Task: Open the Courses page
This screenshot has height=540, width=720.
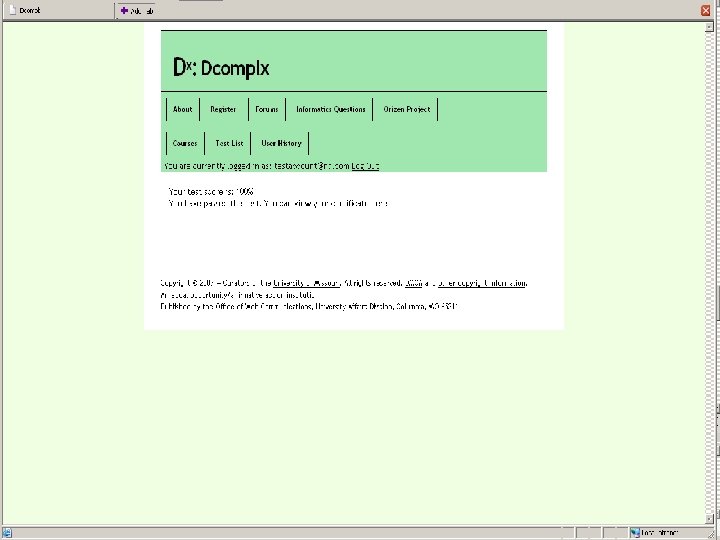Action: [x=185, y=143]
